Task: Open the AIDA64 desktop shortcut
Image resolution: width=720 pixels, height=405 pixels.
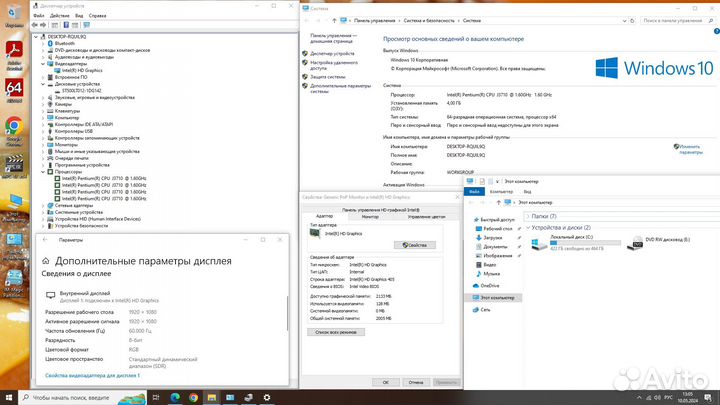Action: pos(14,90)
